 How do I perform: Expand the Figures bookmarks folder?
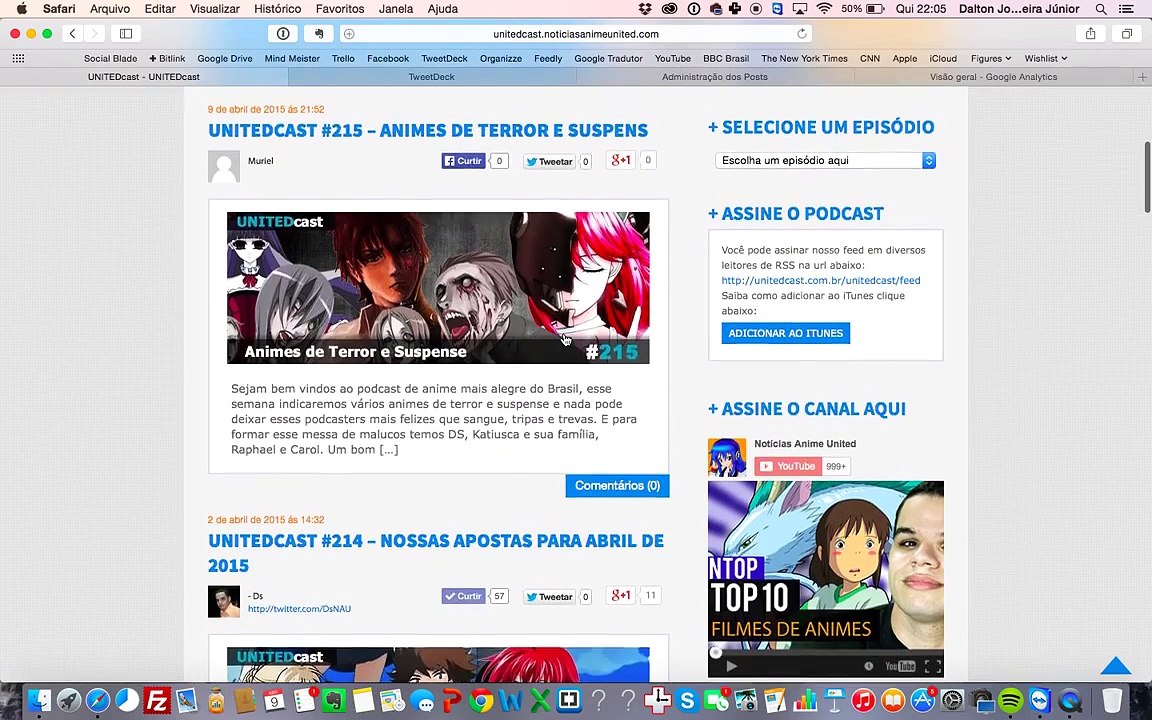[x=990, y=58]
